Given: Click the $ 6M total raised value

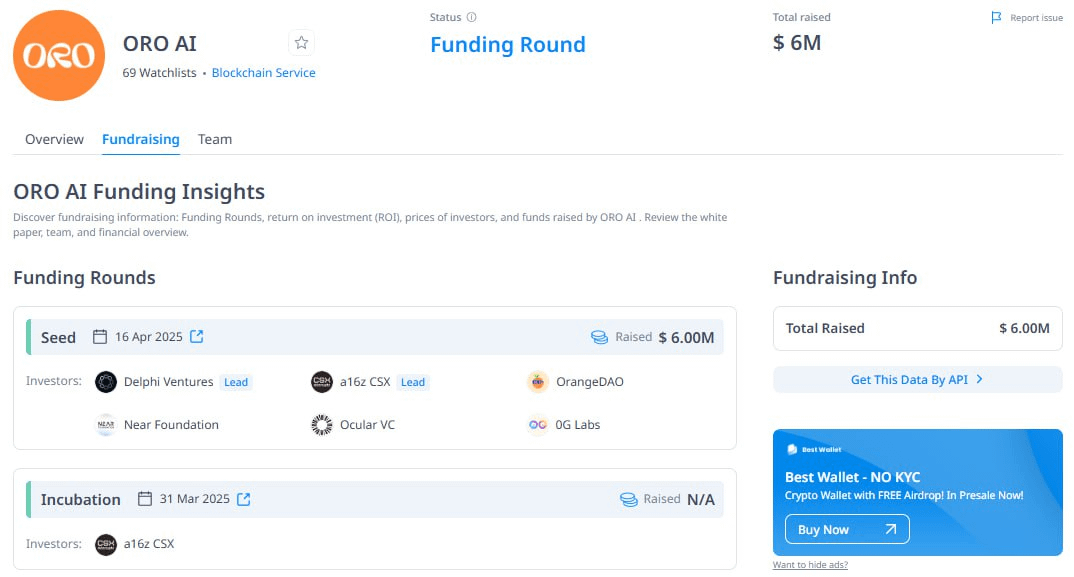Looking at the screenshot, I should click(797, 42).
